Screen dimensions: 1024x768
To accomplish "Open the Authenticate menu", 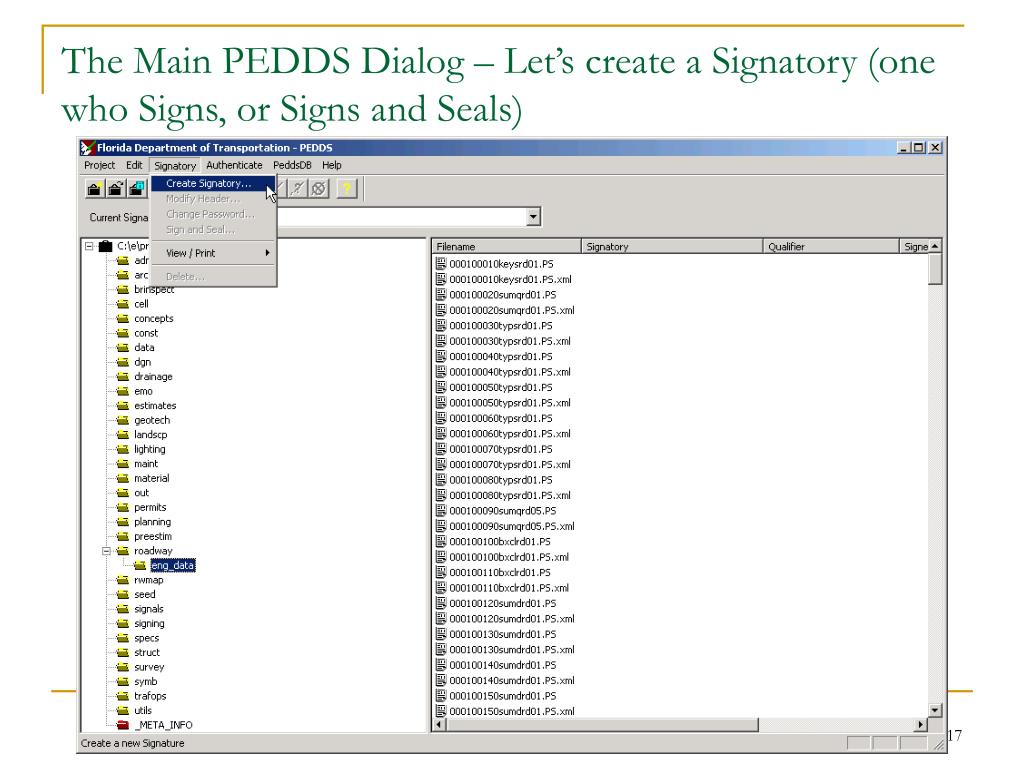I will pyautogui.click(x=234, y=165).
